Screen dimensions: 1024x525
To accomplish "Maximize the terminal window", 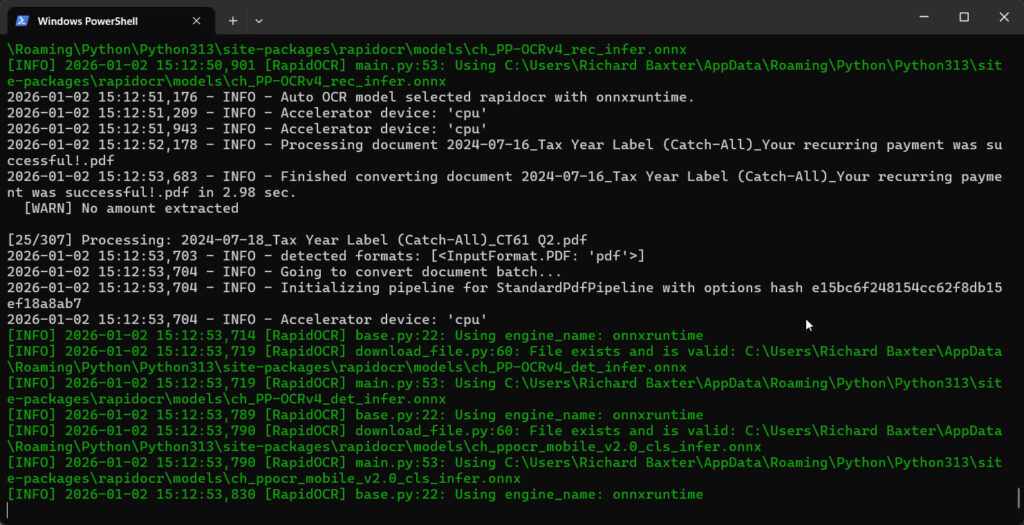I will [964, 17].
